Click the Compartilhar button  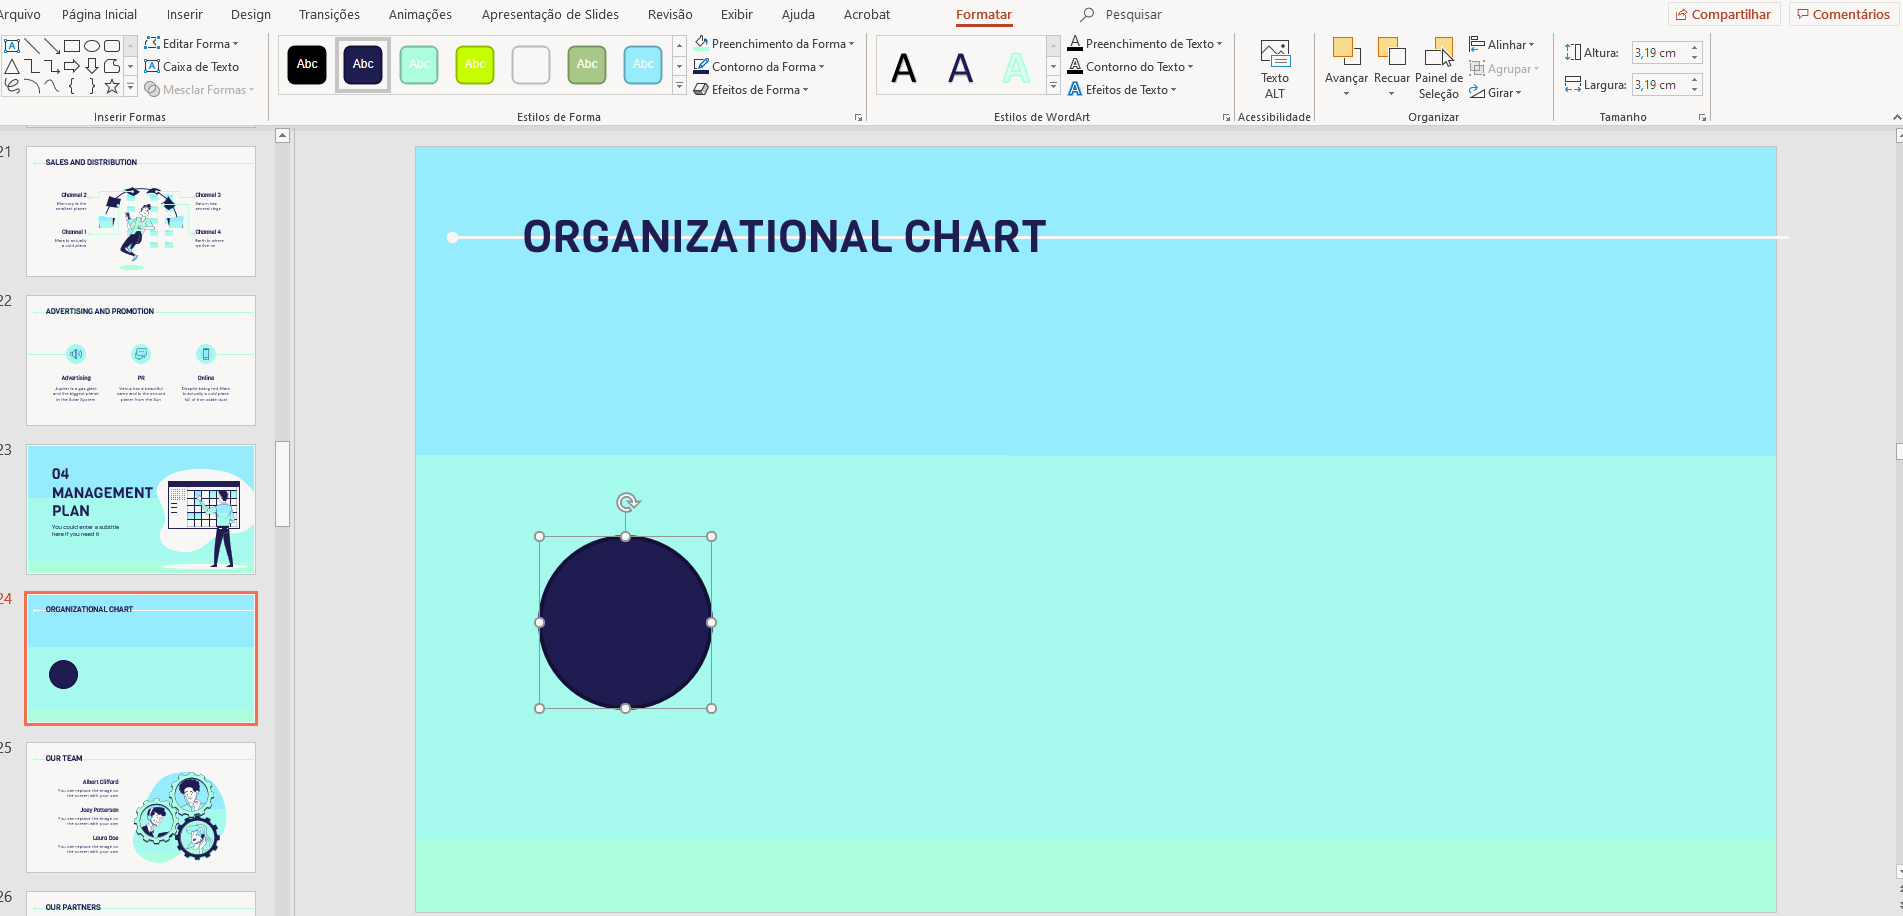click(x=1724, y=15)
